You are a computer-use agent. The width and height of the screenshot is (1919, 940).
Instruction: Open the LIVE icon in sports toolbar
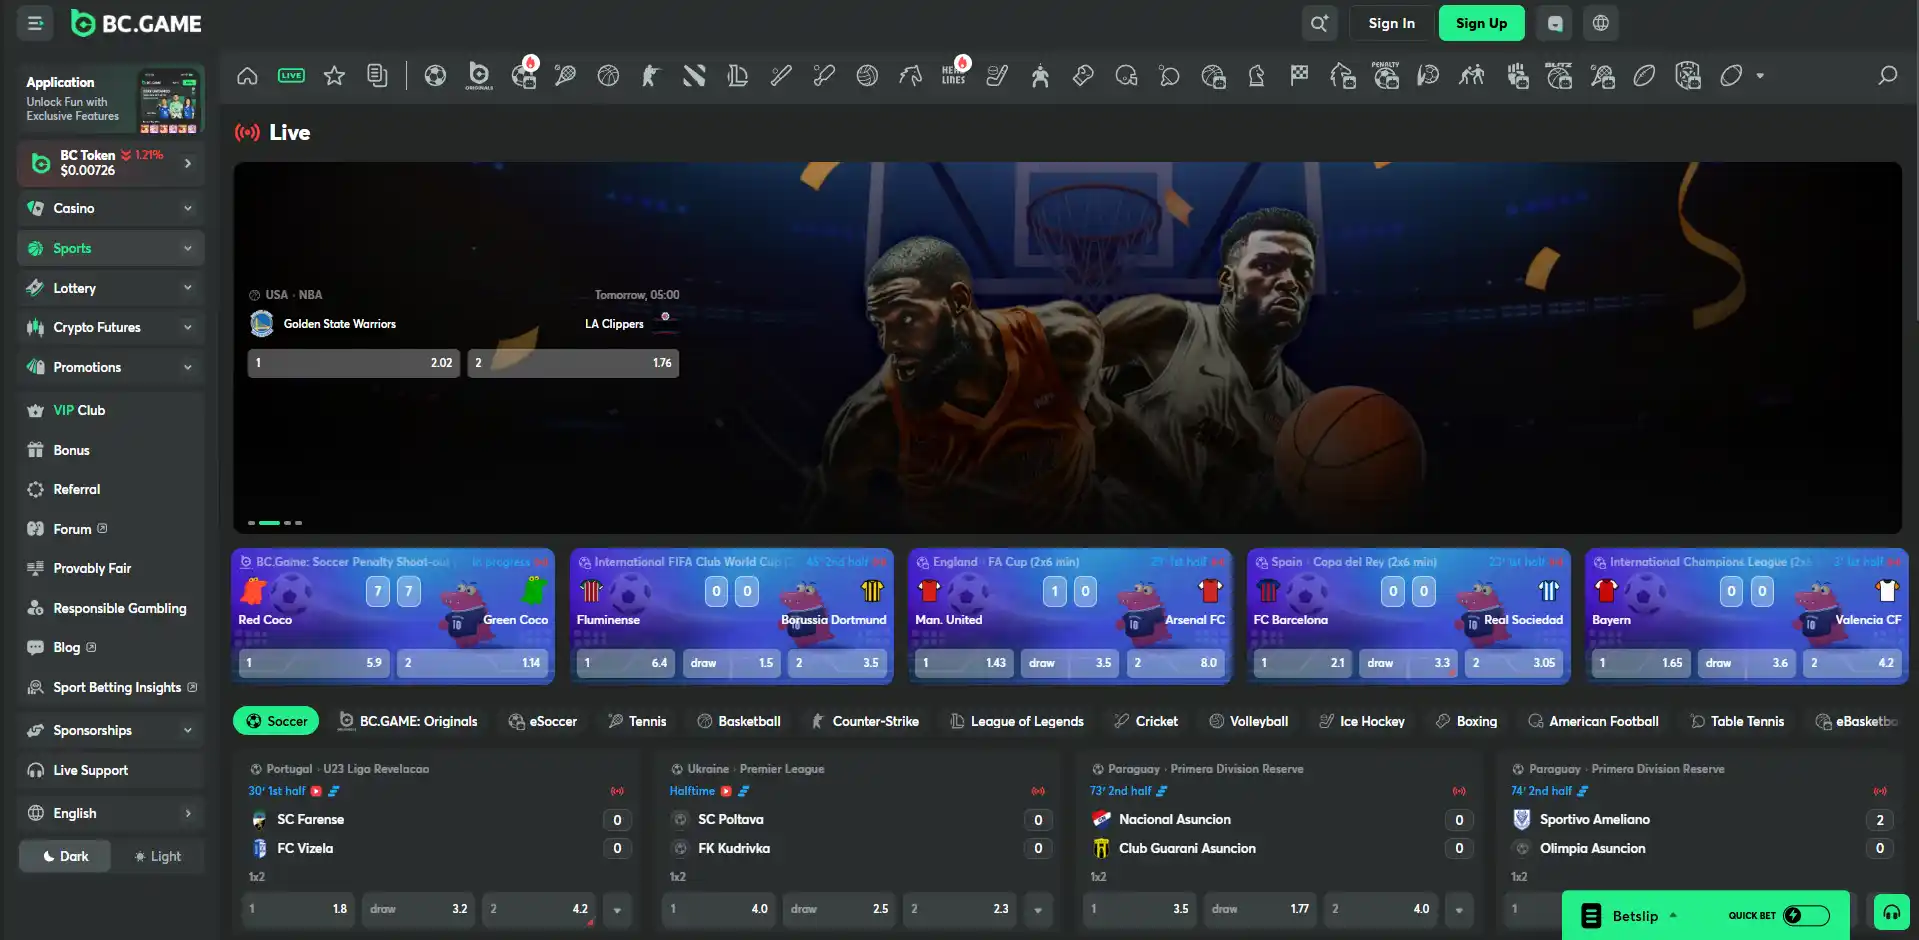(291, 75)
